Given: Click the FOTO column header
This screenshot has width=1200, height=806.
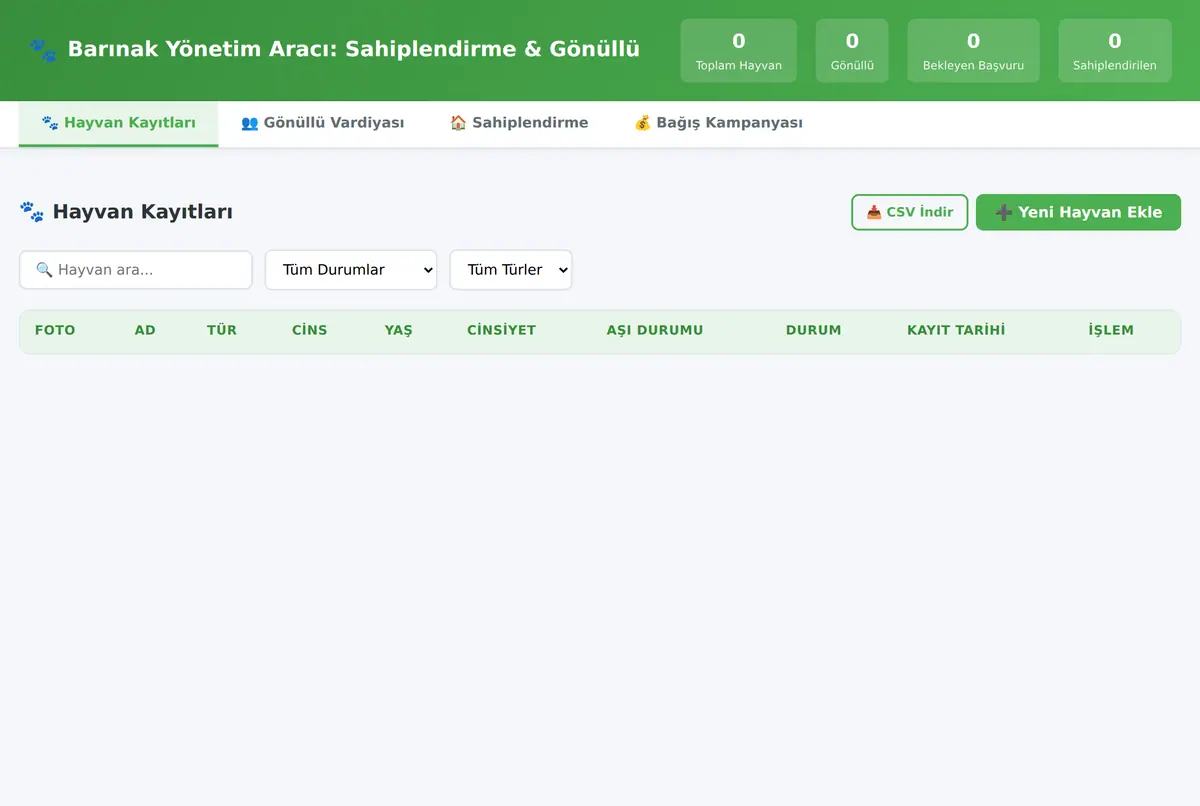Looking at the screenshot, I should 55,330.
